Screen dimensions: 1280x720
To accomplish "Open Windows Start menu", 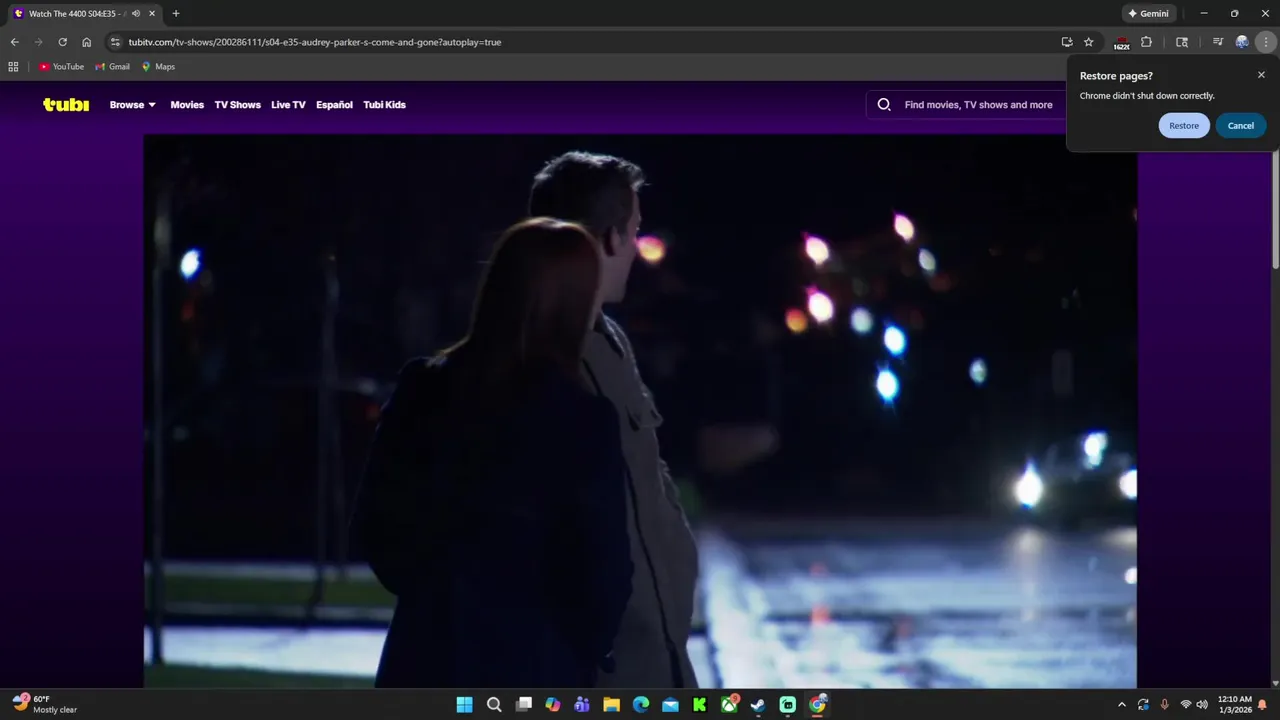I will pos(464,705).
